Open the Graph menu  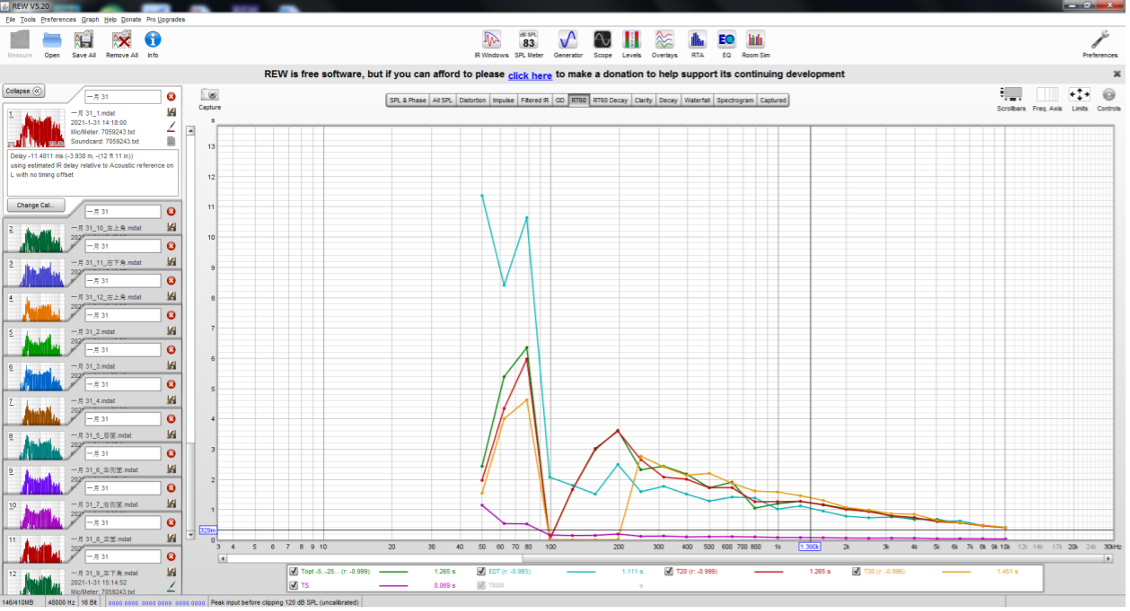(90, 19)
